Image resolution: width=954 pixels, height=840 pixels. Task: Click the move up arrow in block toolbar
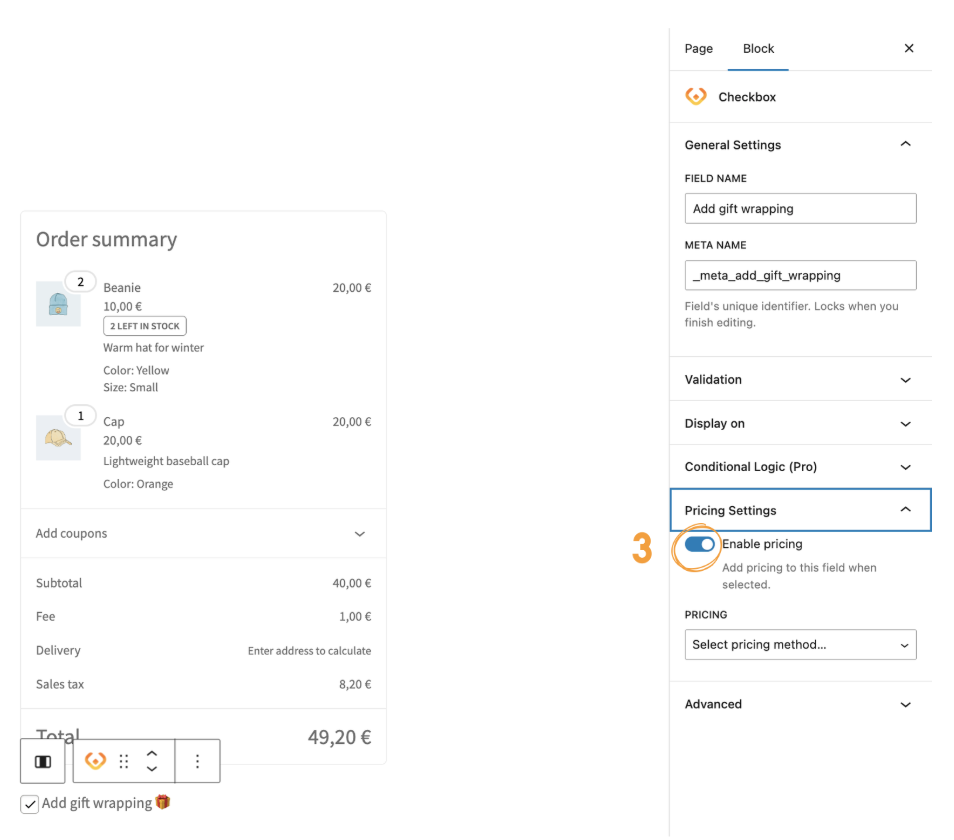click(152, 754)
